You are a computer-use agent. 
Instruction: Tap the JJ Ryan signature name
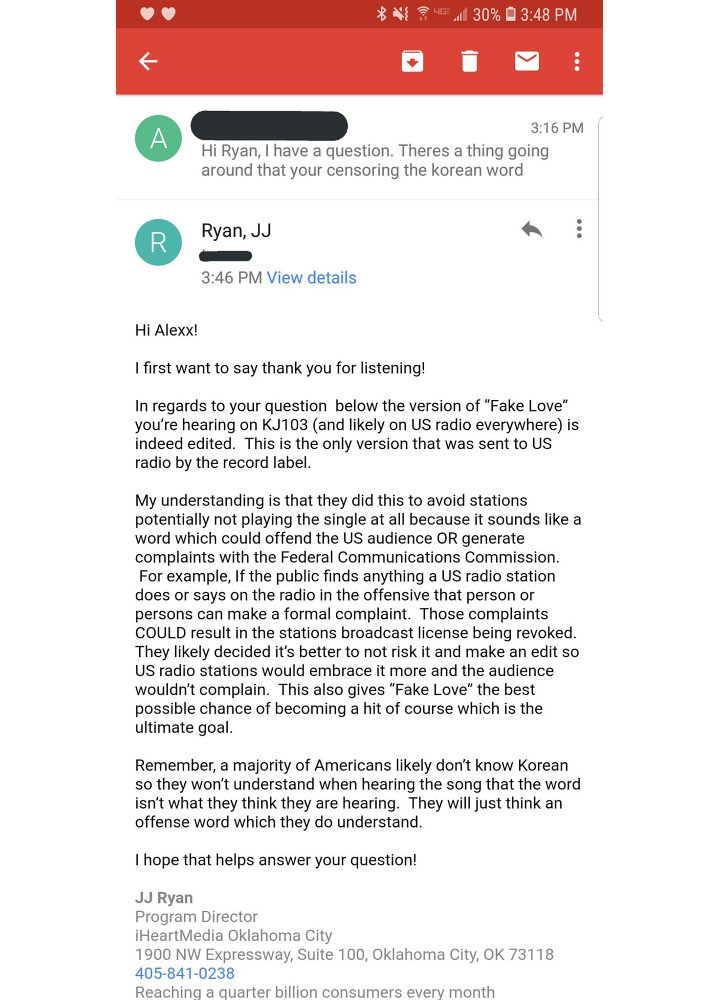pos(164,898)
